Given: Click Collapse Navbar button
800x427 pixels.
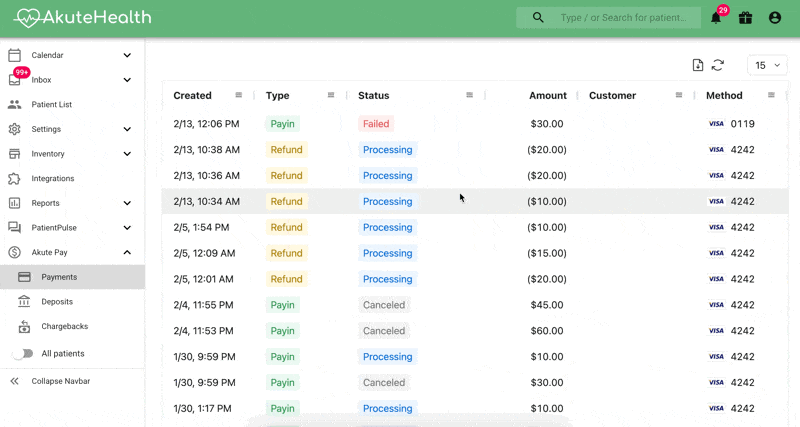Looking at the screenshot, I should 60,381.
